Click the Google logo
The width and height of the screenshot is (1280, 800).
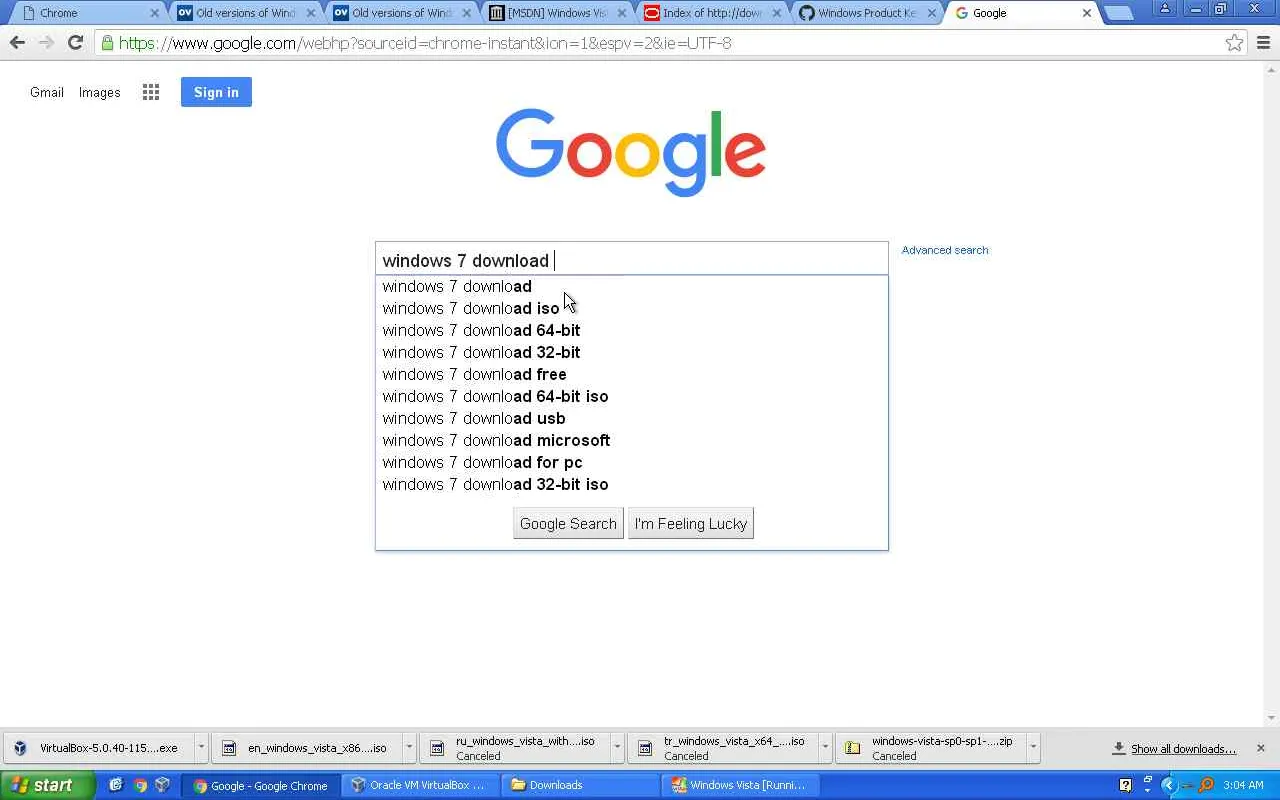click(631, 152)
